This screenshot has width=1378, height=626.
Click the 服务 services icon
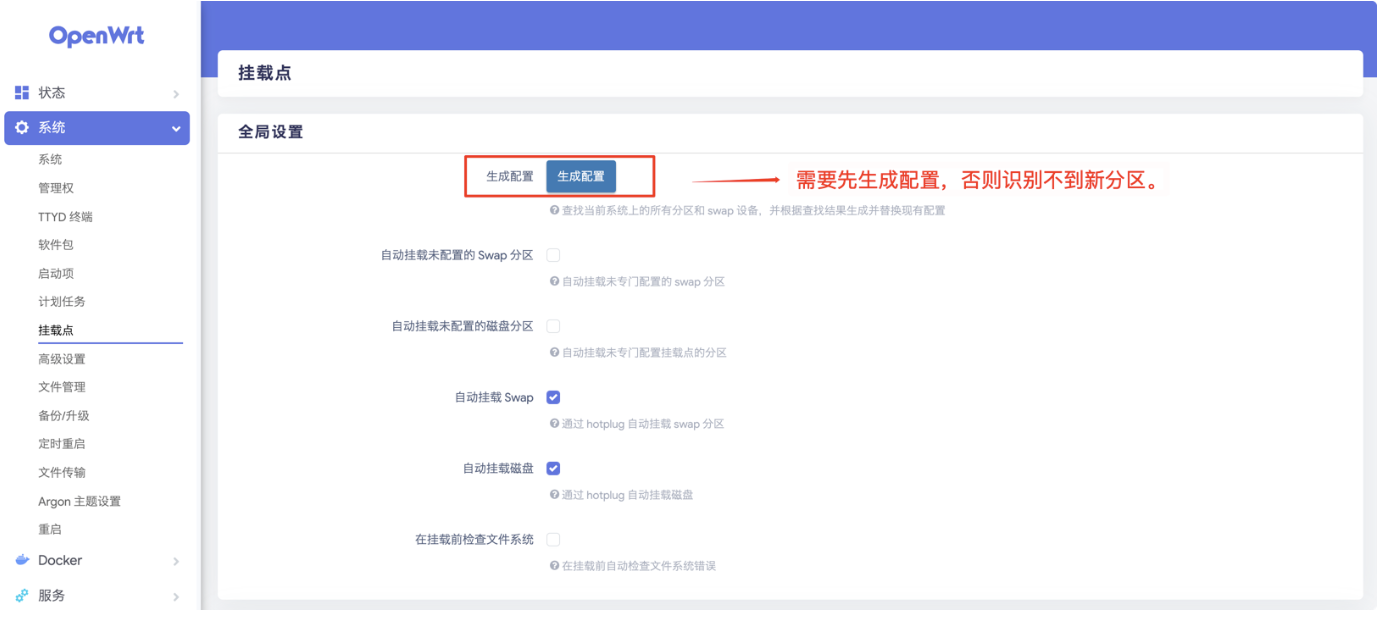[22, 596]
